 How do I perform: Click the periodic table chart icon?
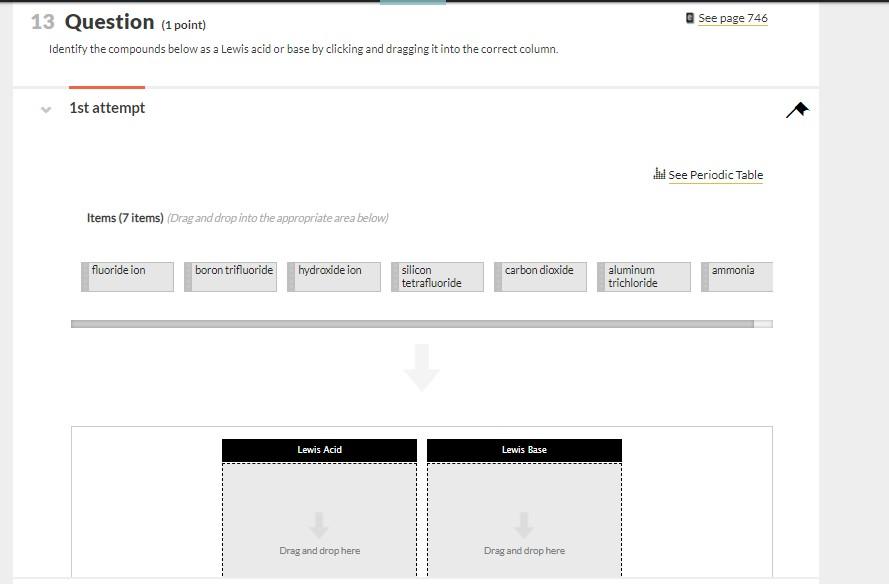659,173
